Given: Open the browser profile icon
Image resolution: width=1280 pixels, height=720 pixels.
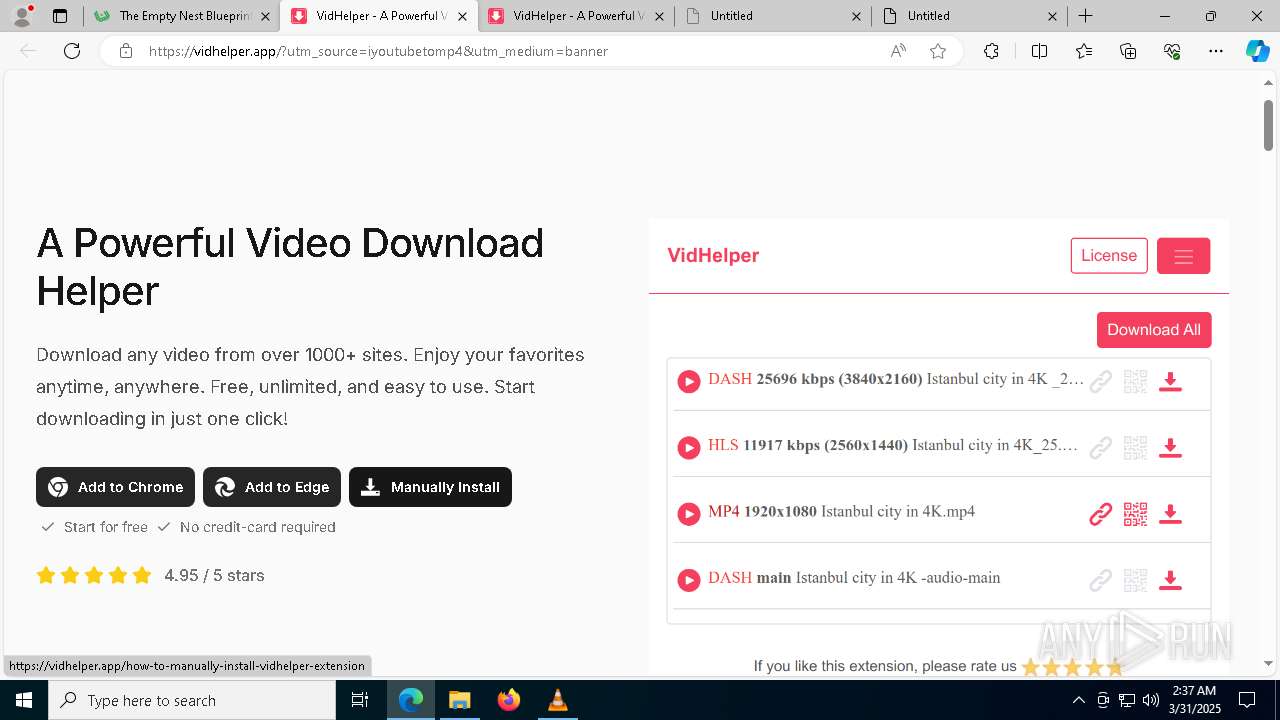Looking at the screenshot, I should [x=22, y=16].
